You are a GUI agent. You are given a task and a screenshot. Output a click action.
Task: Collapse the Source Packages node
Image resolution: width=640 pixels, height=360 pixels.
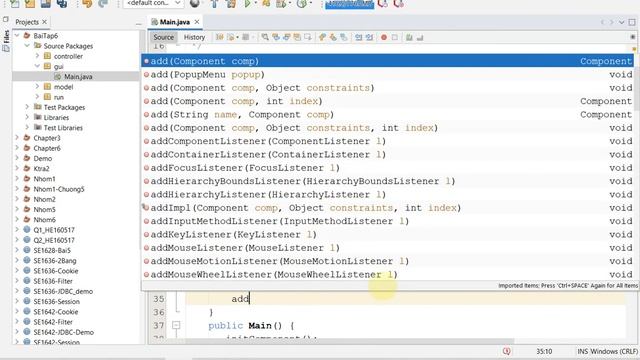click(27, 46)
